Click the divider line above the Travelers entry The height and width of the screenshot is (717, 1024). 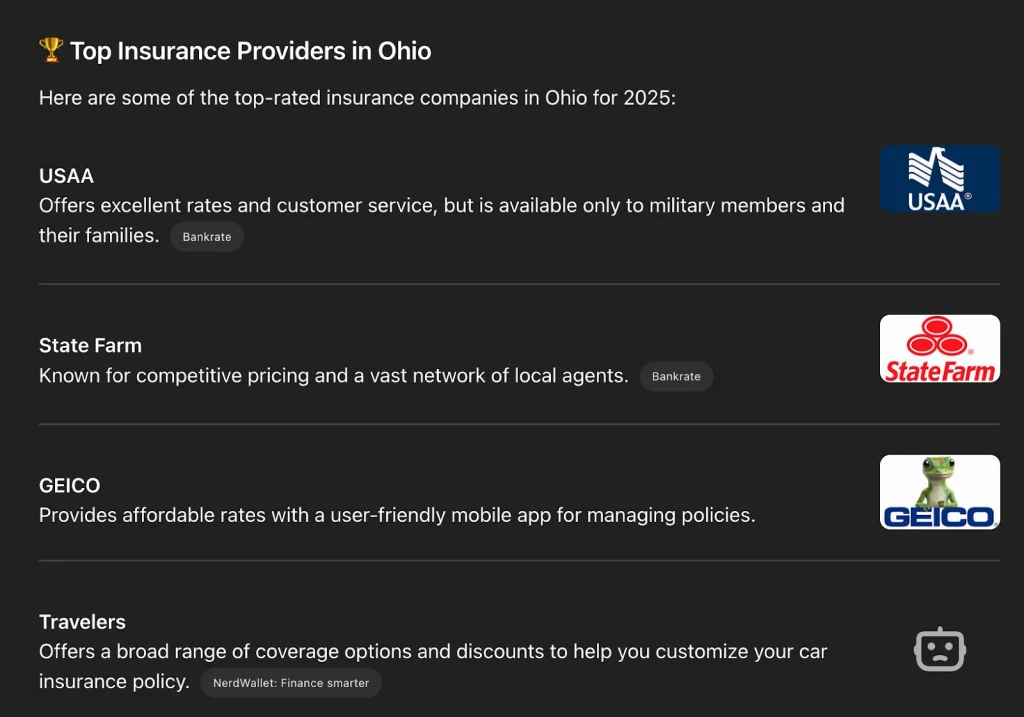[x=519, y=560]
